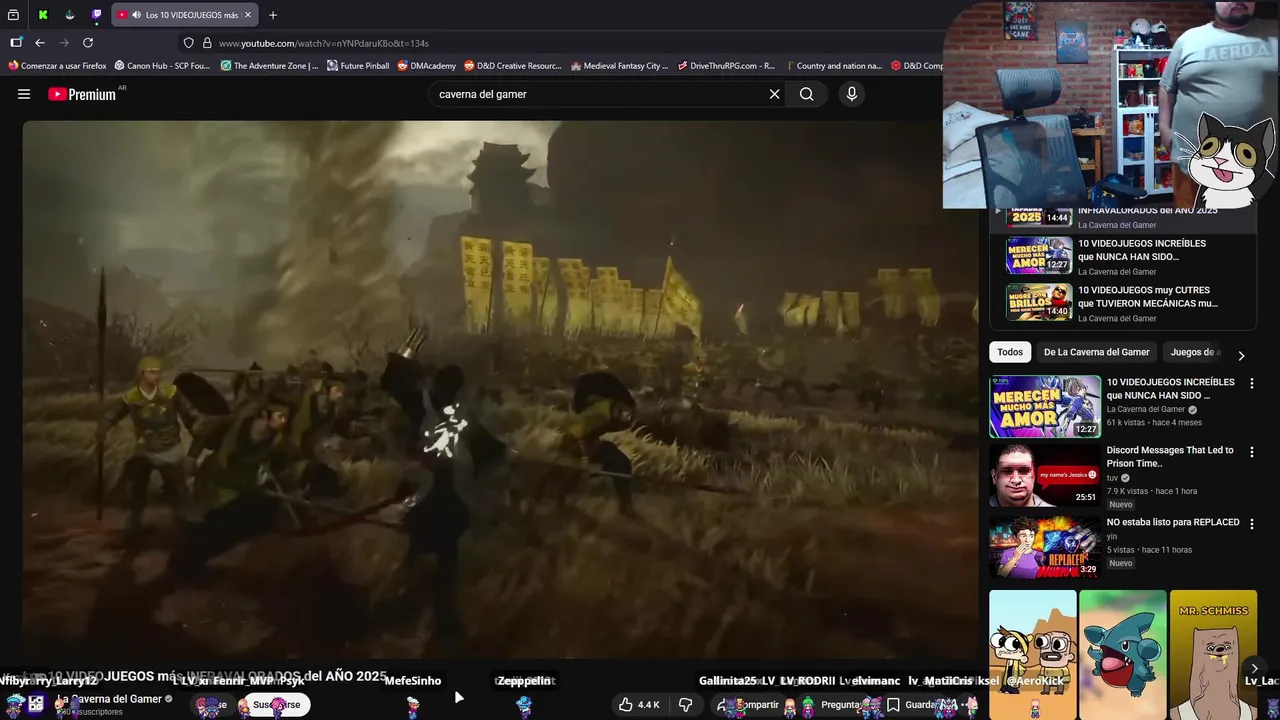Viewport: 1280px width, 720px height.
Task: Click the Suscribirse subscribe button
Action: [276, 705]
